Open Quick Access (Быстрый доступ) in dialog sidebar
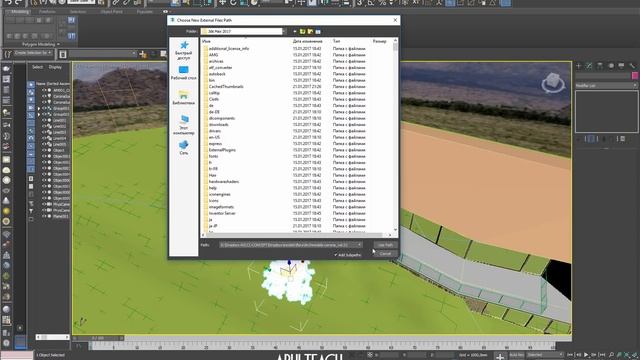The width and height of the screenshot is (640, 360). point(184,50)
